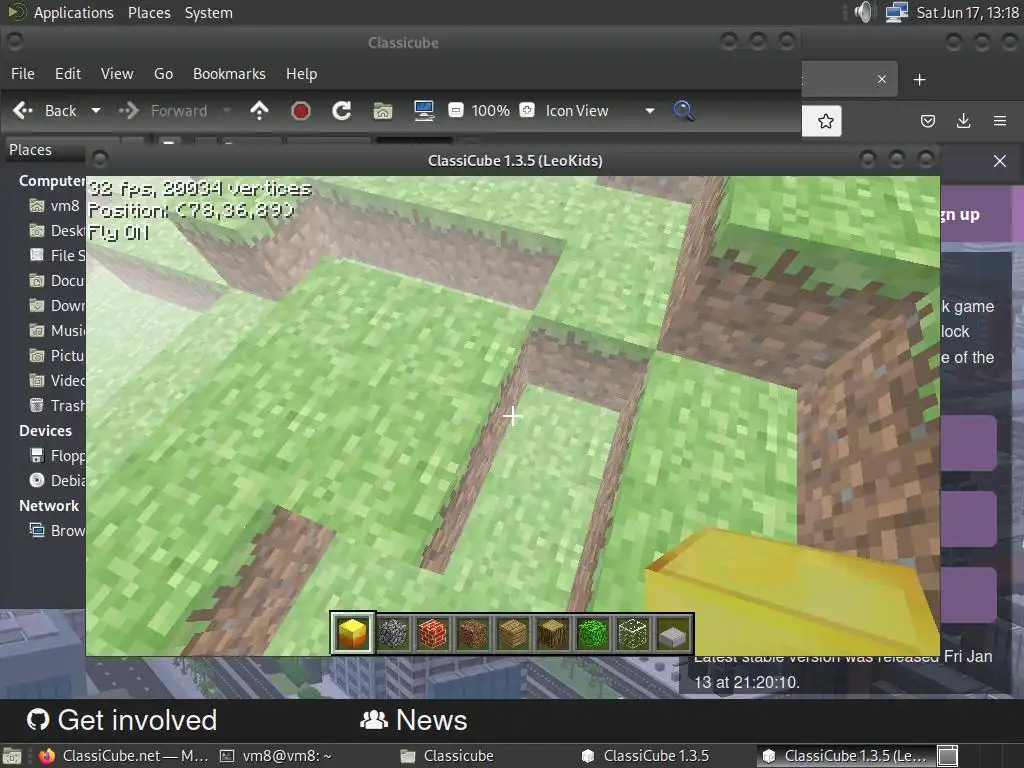Click the 100% zoom level
The width and height of the screenshot is (1024, 768).
coord(490,111)
